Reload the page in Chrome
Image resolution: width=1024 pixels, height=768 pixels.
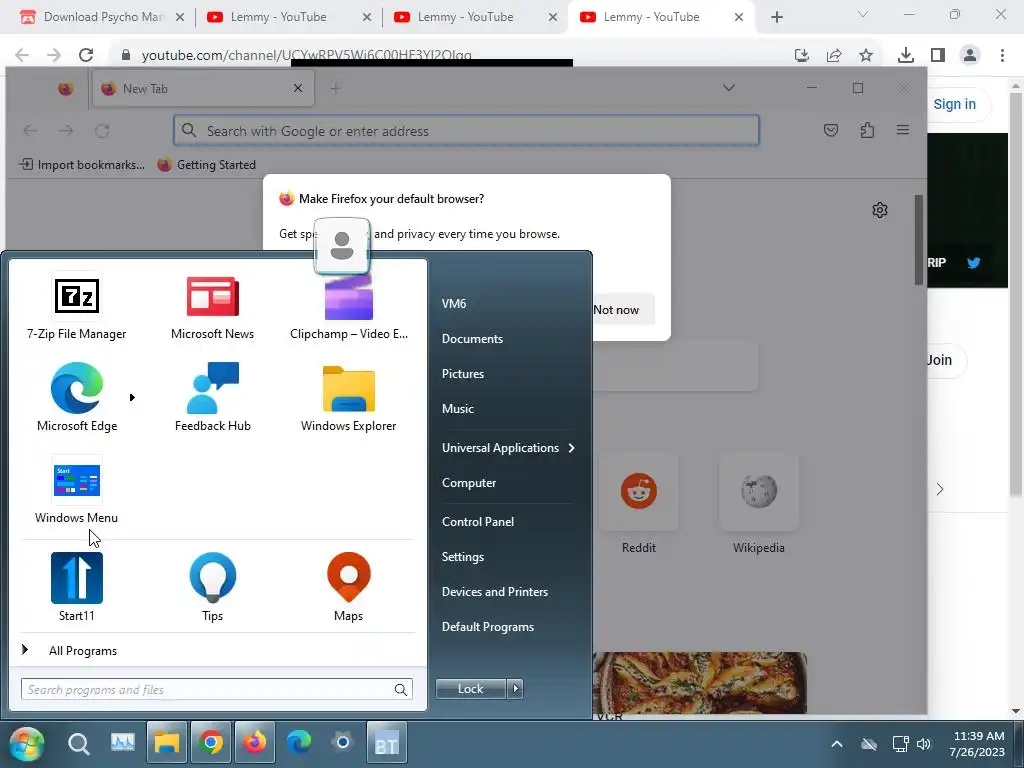[86, 55]
